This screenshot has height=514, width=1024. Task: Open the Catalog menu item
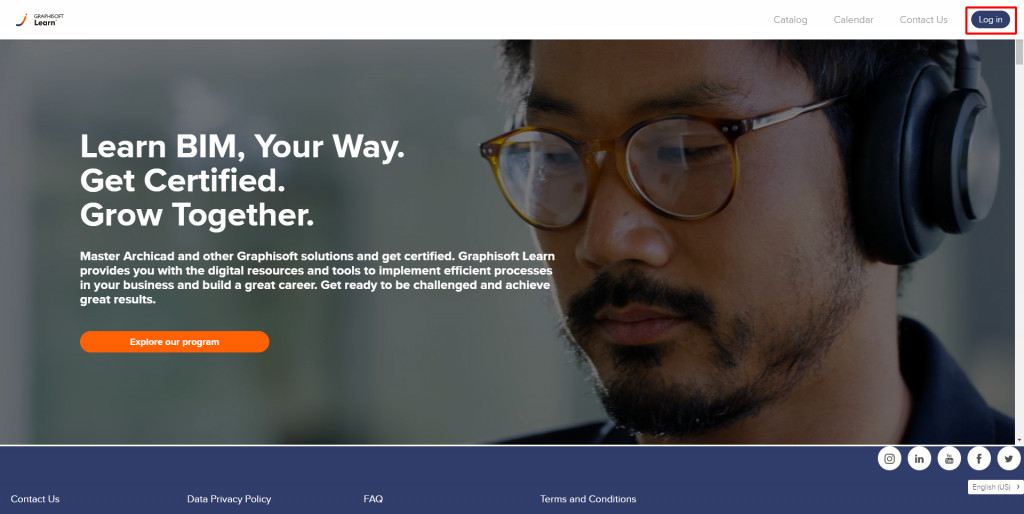(790, 20)
